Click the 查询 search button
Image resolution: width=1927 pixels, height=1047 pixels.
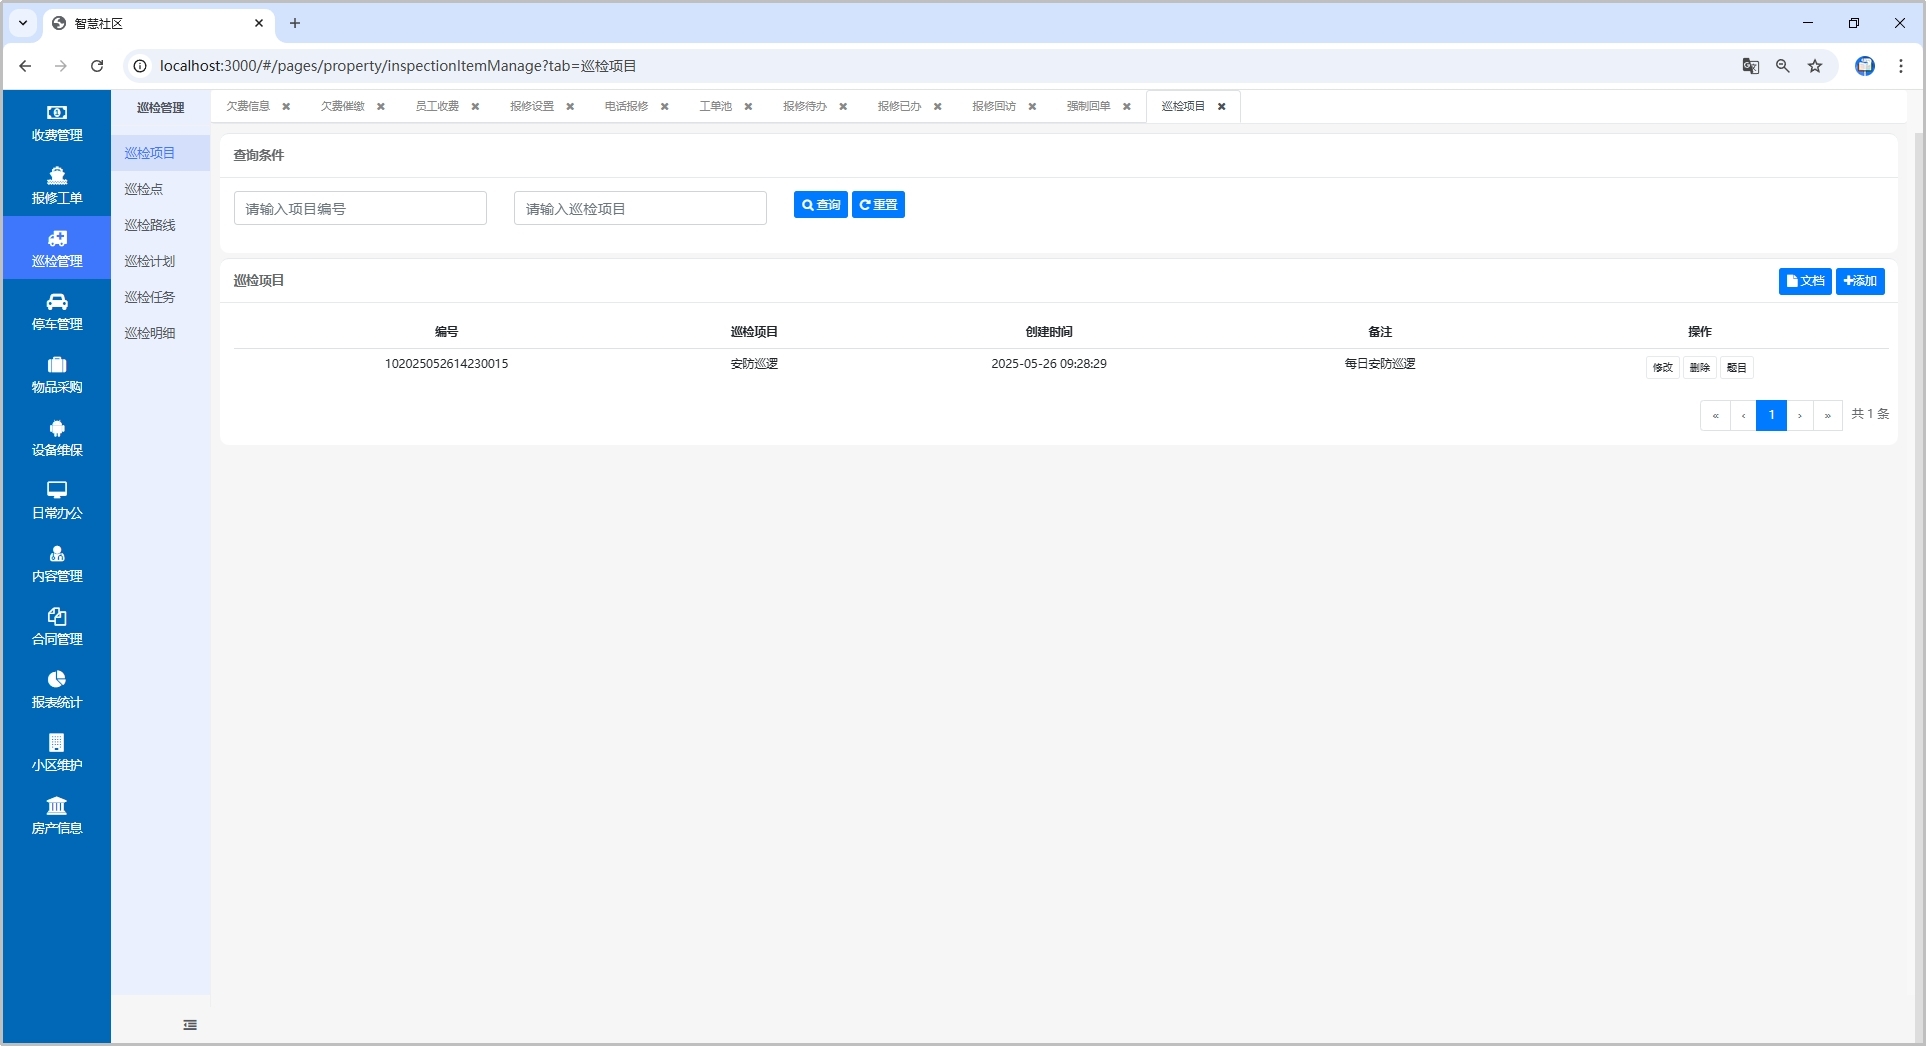820,205
